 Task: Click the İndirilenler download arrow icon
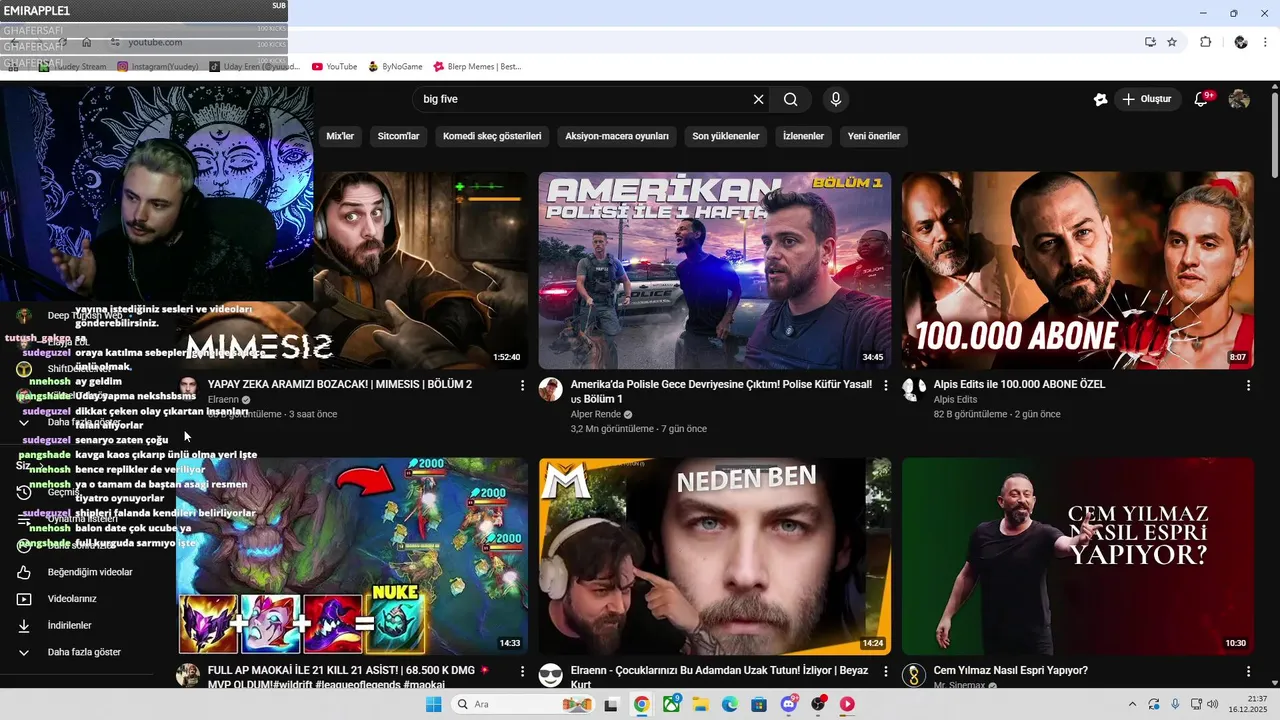click(x=24, y=625)
